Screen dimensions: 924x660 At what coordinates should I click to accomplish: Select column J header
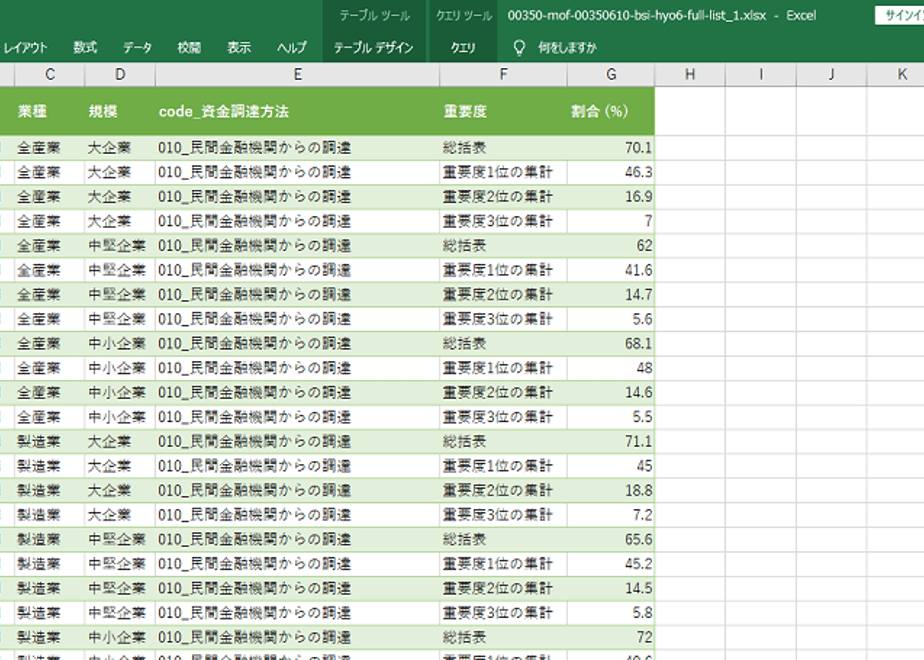831,75
